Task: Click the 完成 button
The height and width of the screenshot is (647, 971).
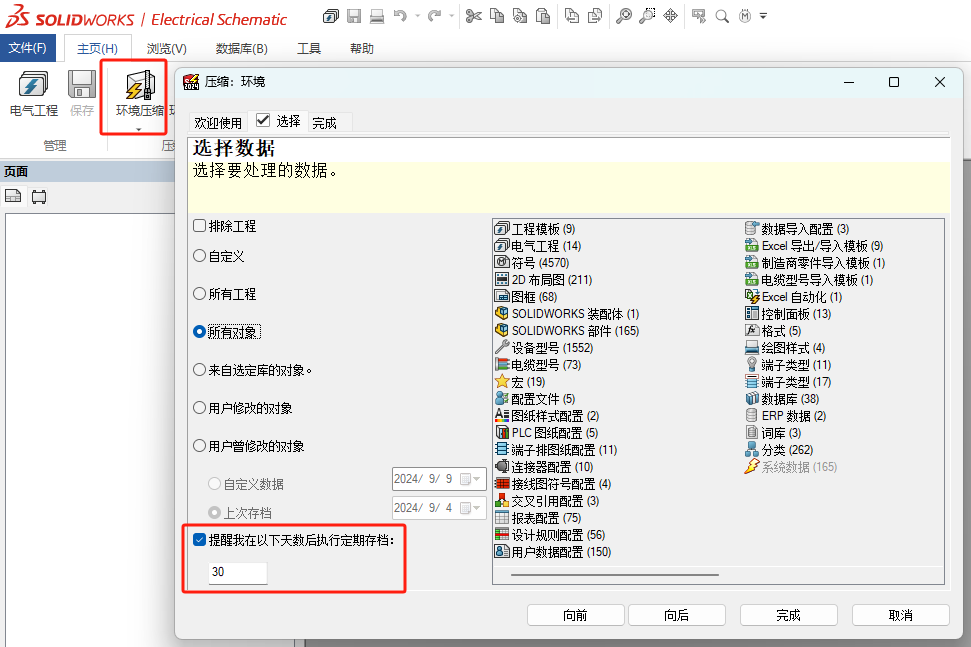Action: click(788, 614)
